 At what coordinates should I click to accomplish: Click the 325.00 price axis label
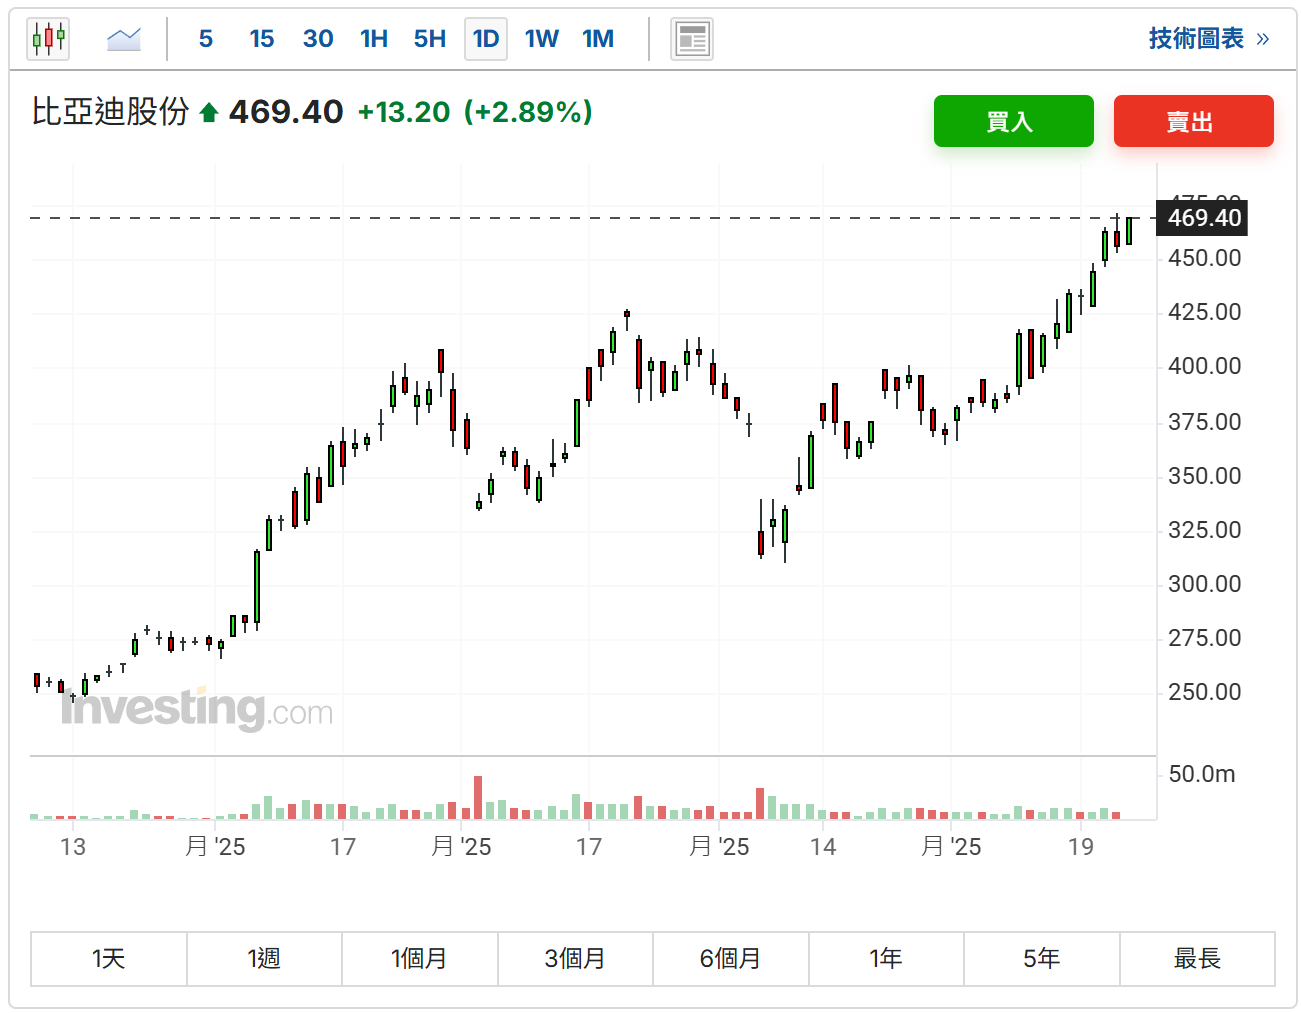point(1205,530)
